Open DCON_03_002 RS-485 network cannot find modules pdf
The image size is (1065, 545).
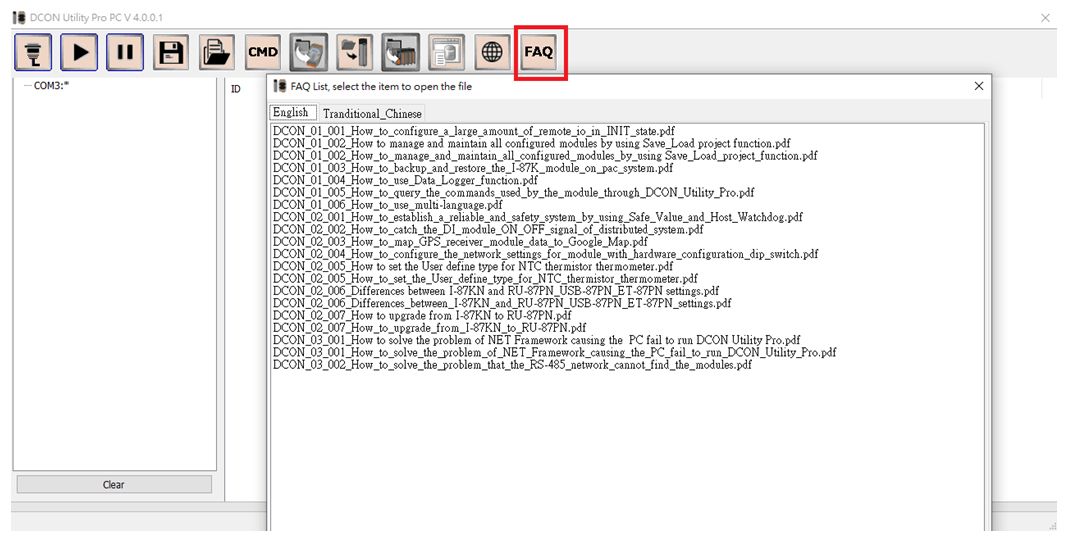512,365
